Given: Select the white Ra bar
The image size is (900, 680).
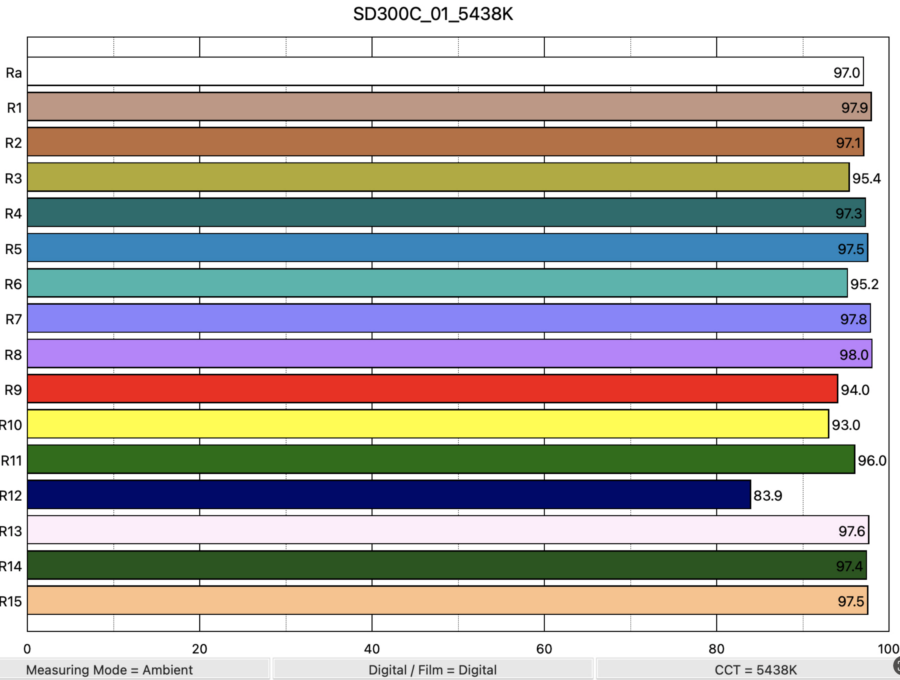Looking at the screenshot, I should coord(445,72).
